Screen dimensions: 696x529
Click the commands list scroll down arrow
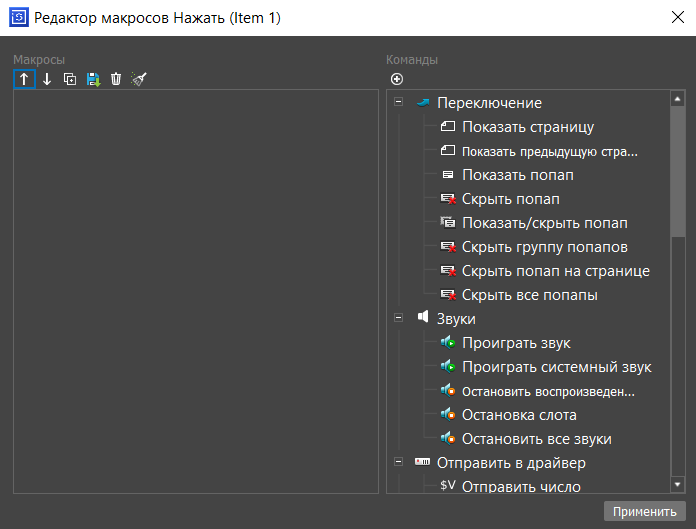[x=678, y=485]
